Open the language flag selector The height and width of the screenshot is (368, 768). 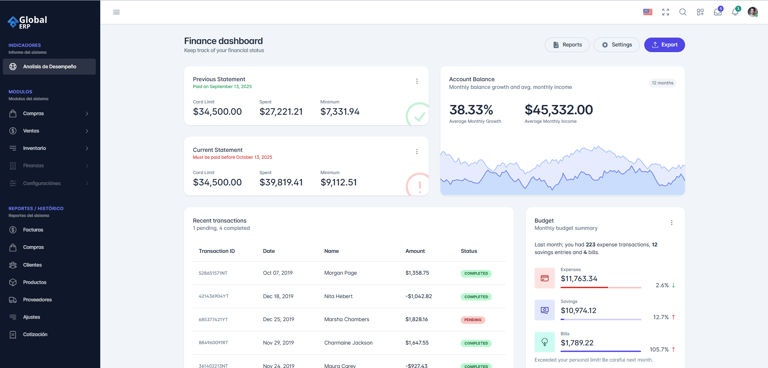[x=648, y=12]
